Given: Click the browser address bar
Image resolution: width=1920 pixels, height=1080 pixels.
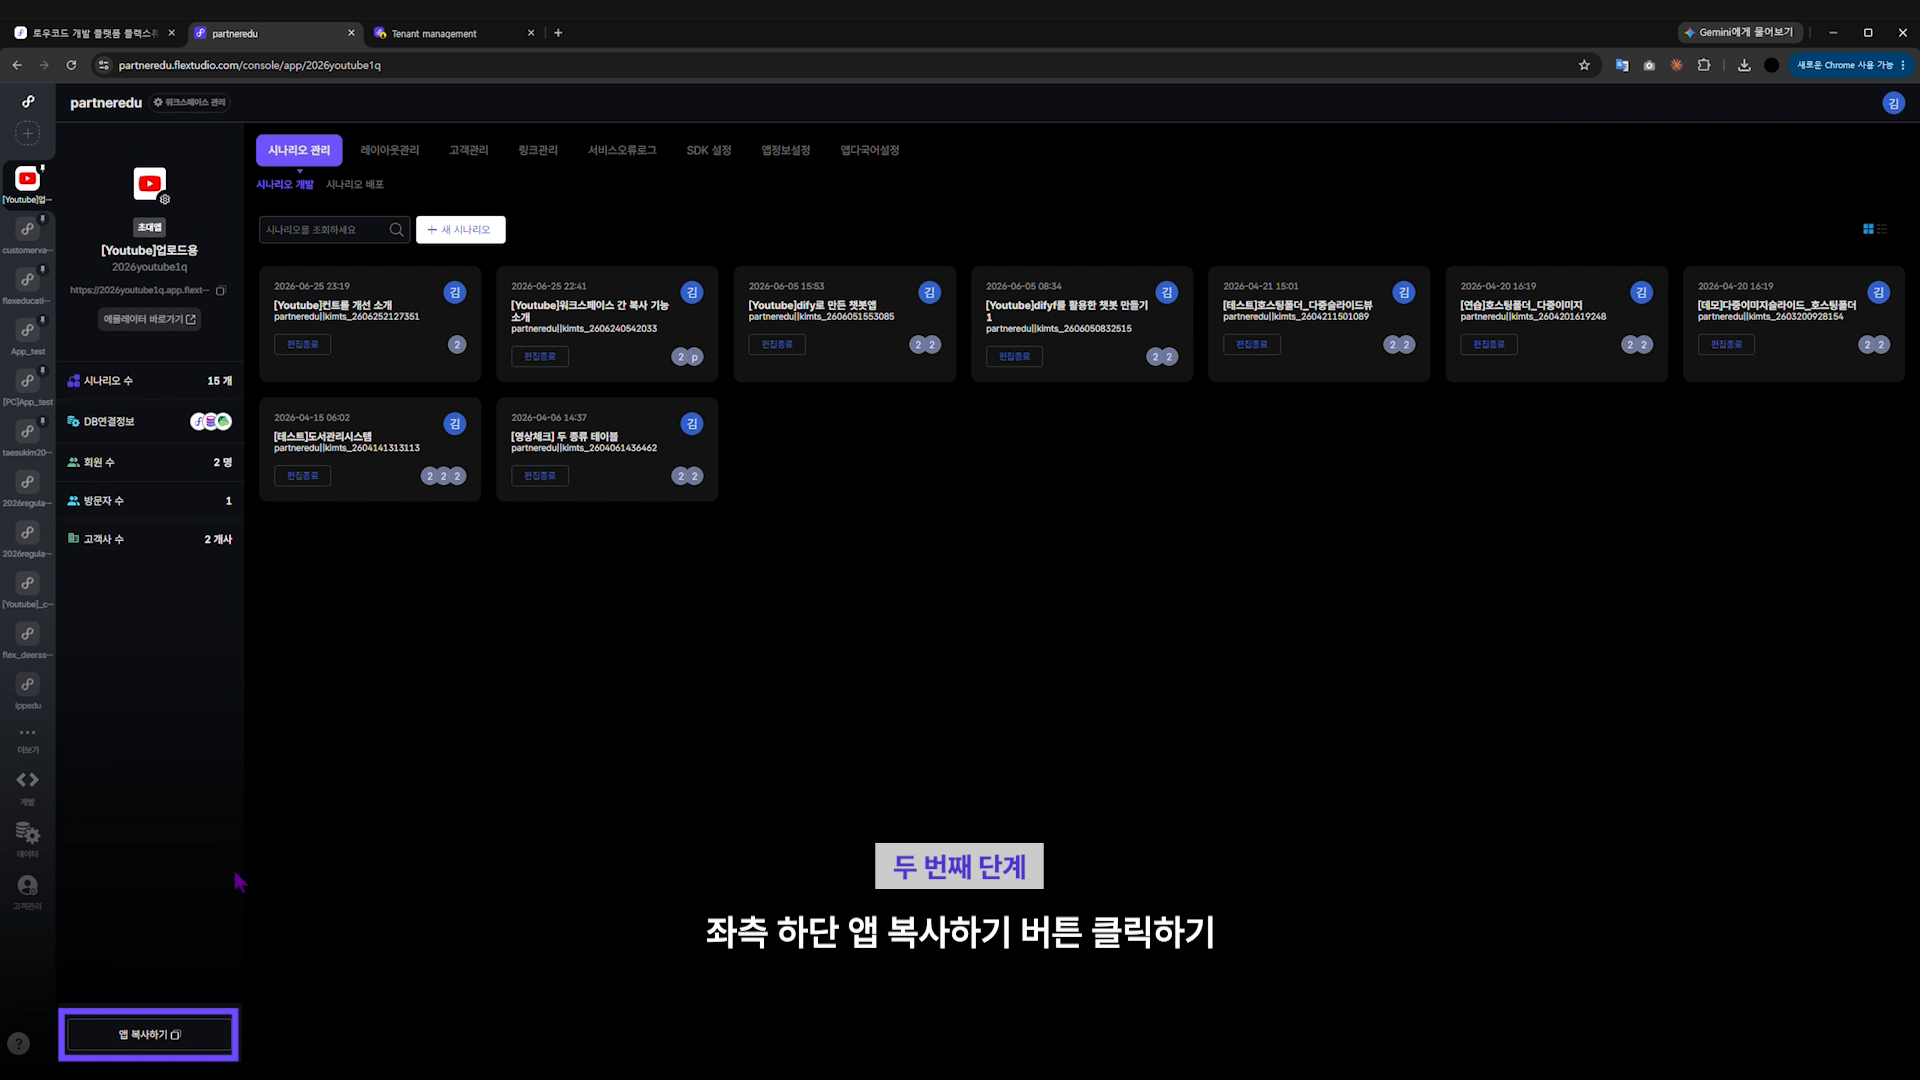Looking at the screenshot, I should [840, 65].
